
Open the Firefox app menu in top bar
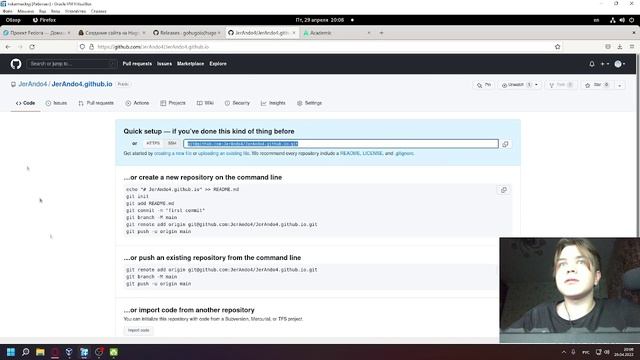[x=44, y=20]
